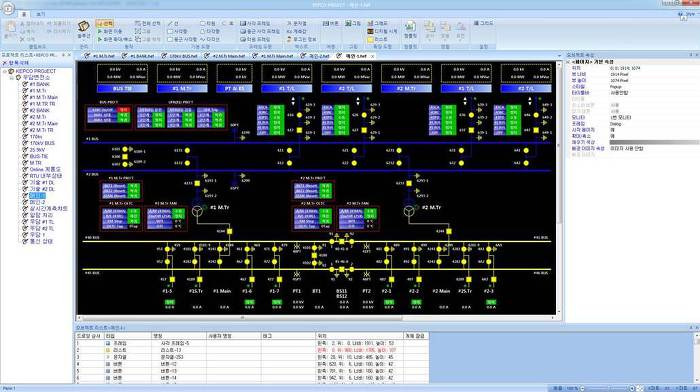Click the application orb button
The width and height of the screenshot is (700, 392).
(x=8, y=8)
